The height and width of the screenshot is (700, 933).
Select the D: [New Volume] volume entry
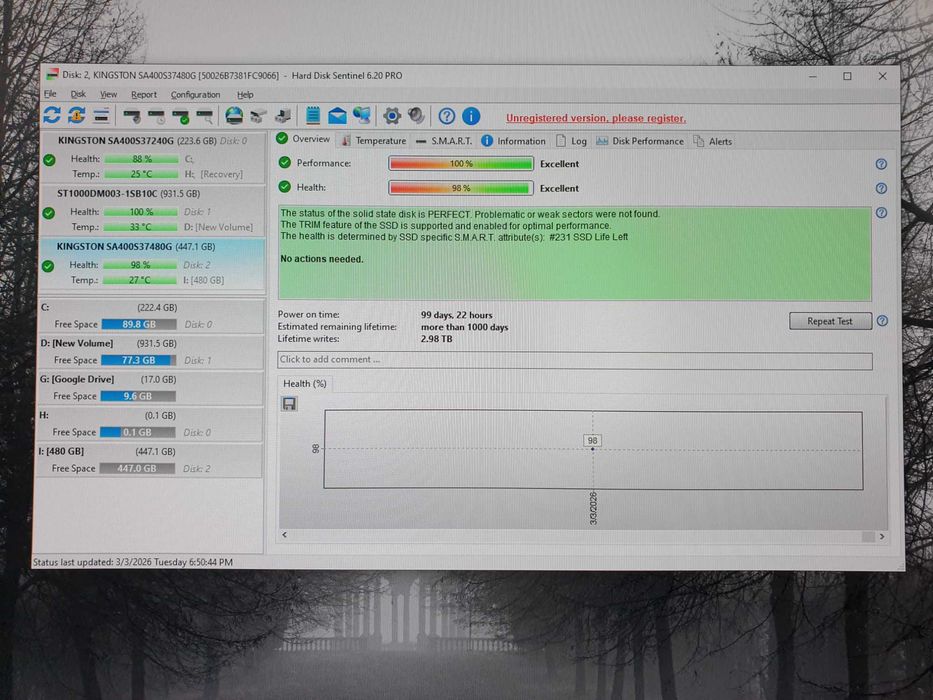tap(150, 352)
